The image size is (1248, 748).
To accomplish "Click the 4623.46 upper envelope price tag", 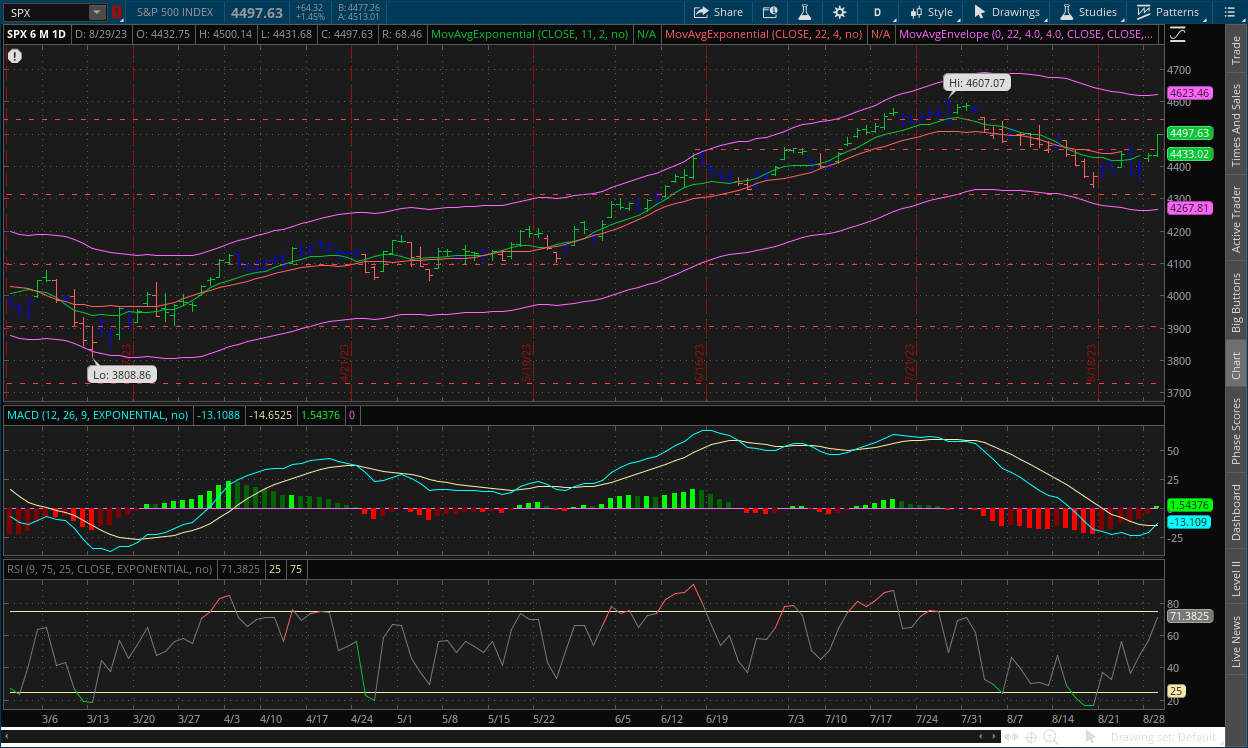I will pyautogui.click(x=1190, y=93).
